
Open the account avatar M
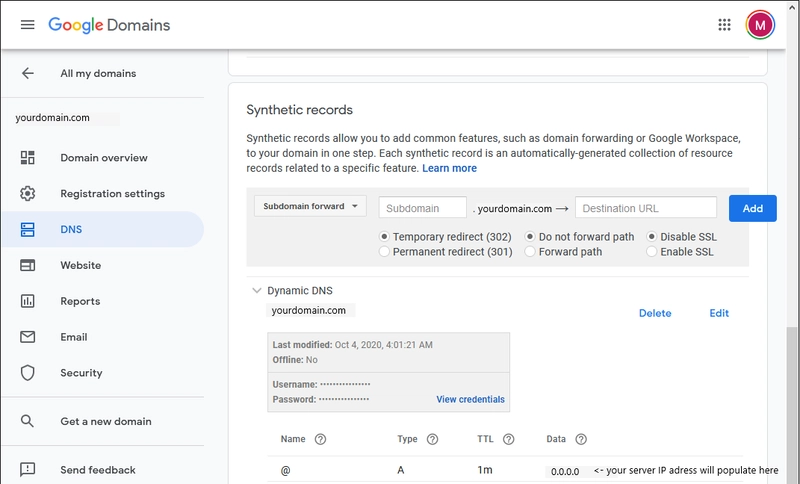point(760,24)
